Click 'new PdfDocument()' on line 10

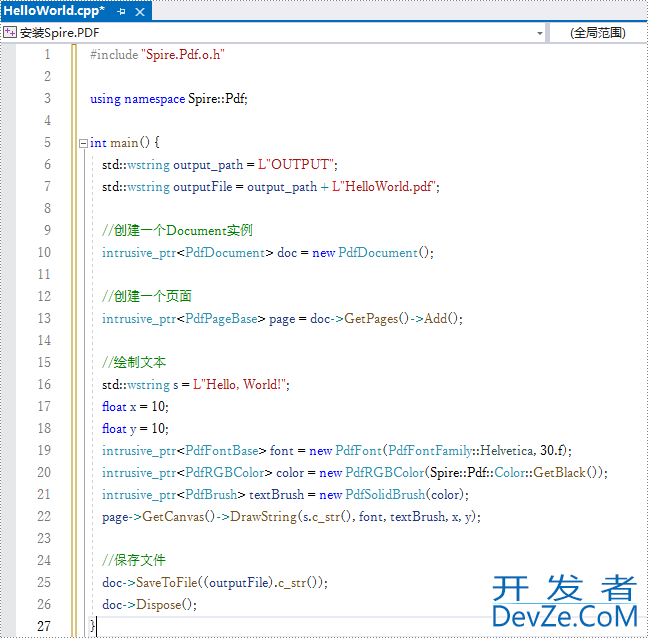pos(371,252)
